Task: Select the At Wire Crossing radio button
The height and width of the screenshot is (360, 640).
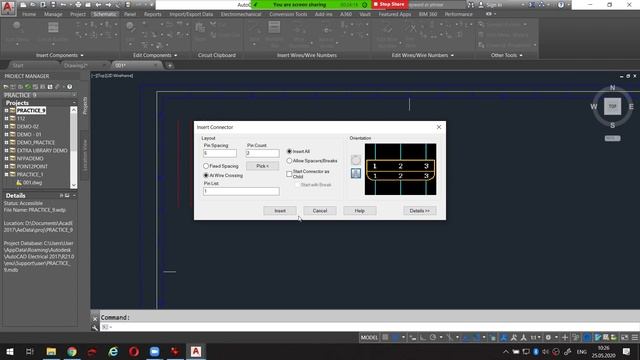Action: tap(206, 175)
